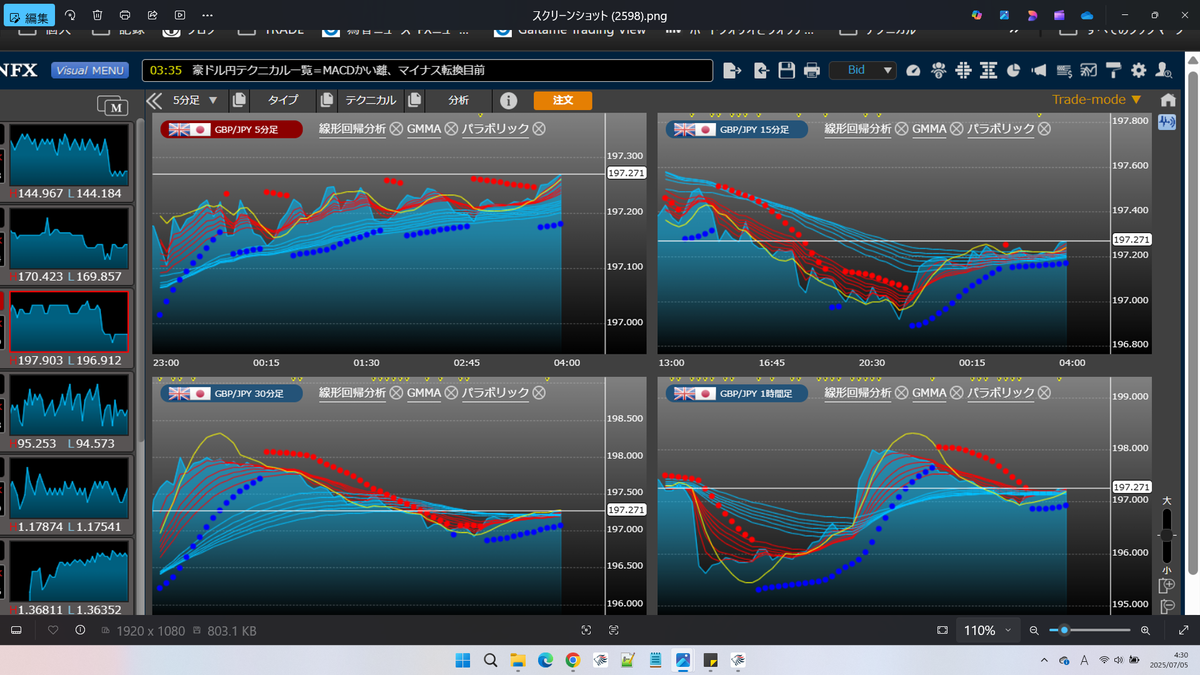This screenshot has height=675, width=1200.
Task: Click the orange 注文 order button
Action: click(x=563, y=100)
